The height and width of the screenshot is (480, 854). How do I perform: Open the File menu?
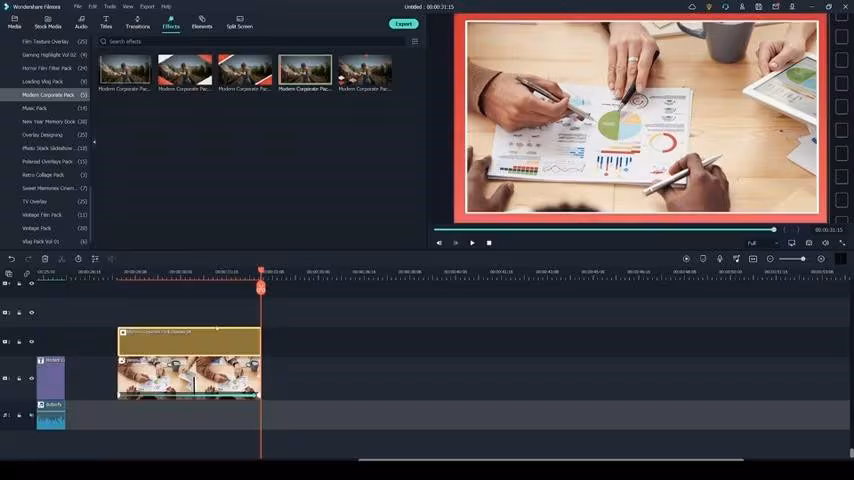tap(77, 7)
